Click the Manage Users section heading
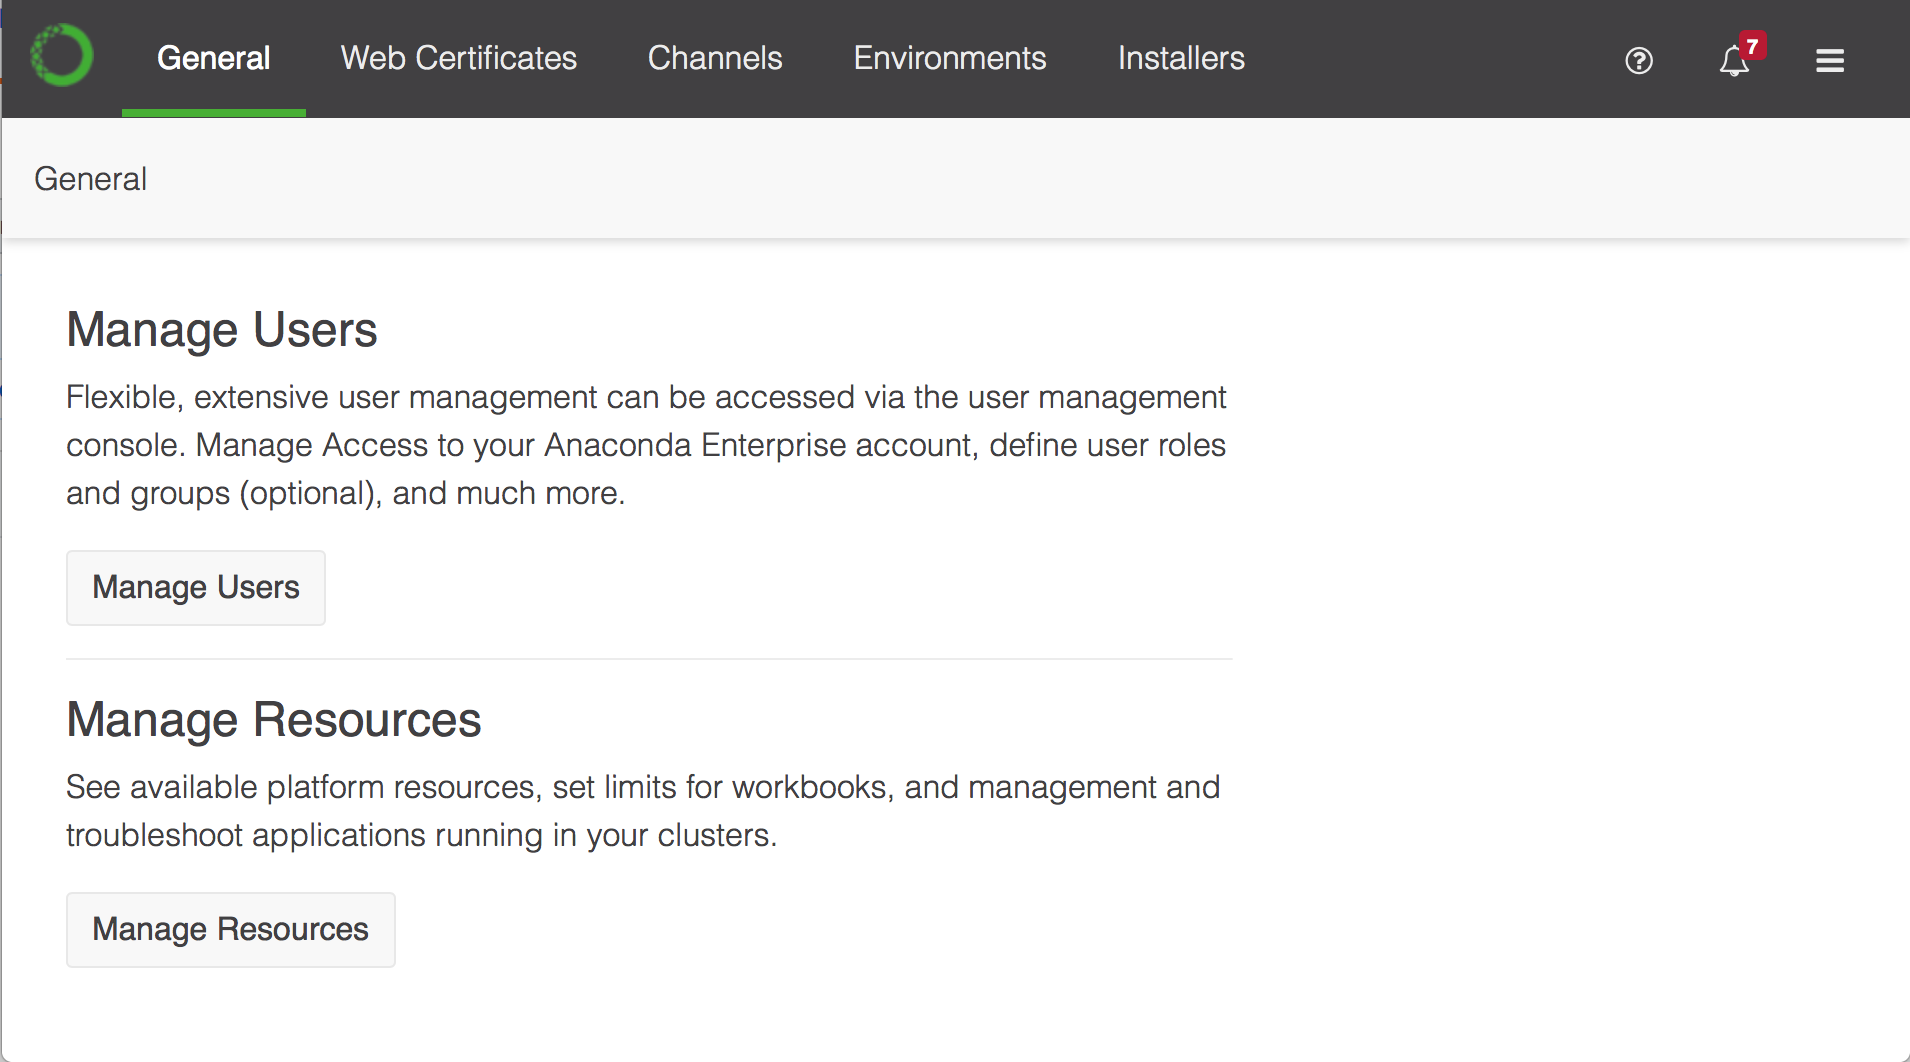1910x1062 pixels. pos(222,330)
